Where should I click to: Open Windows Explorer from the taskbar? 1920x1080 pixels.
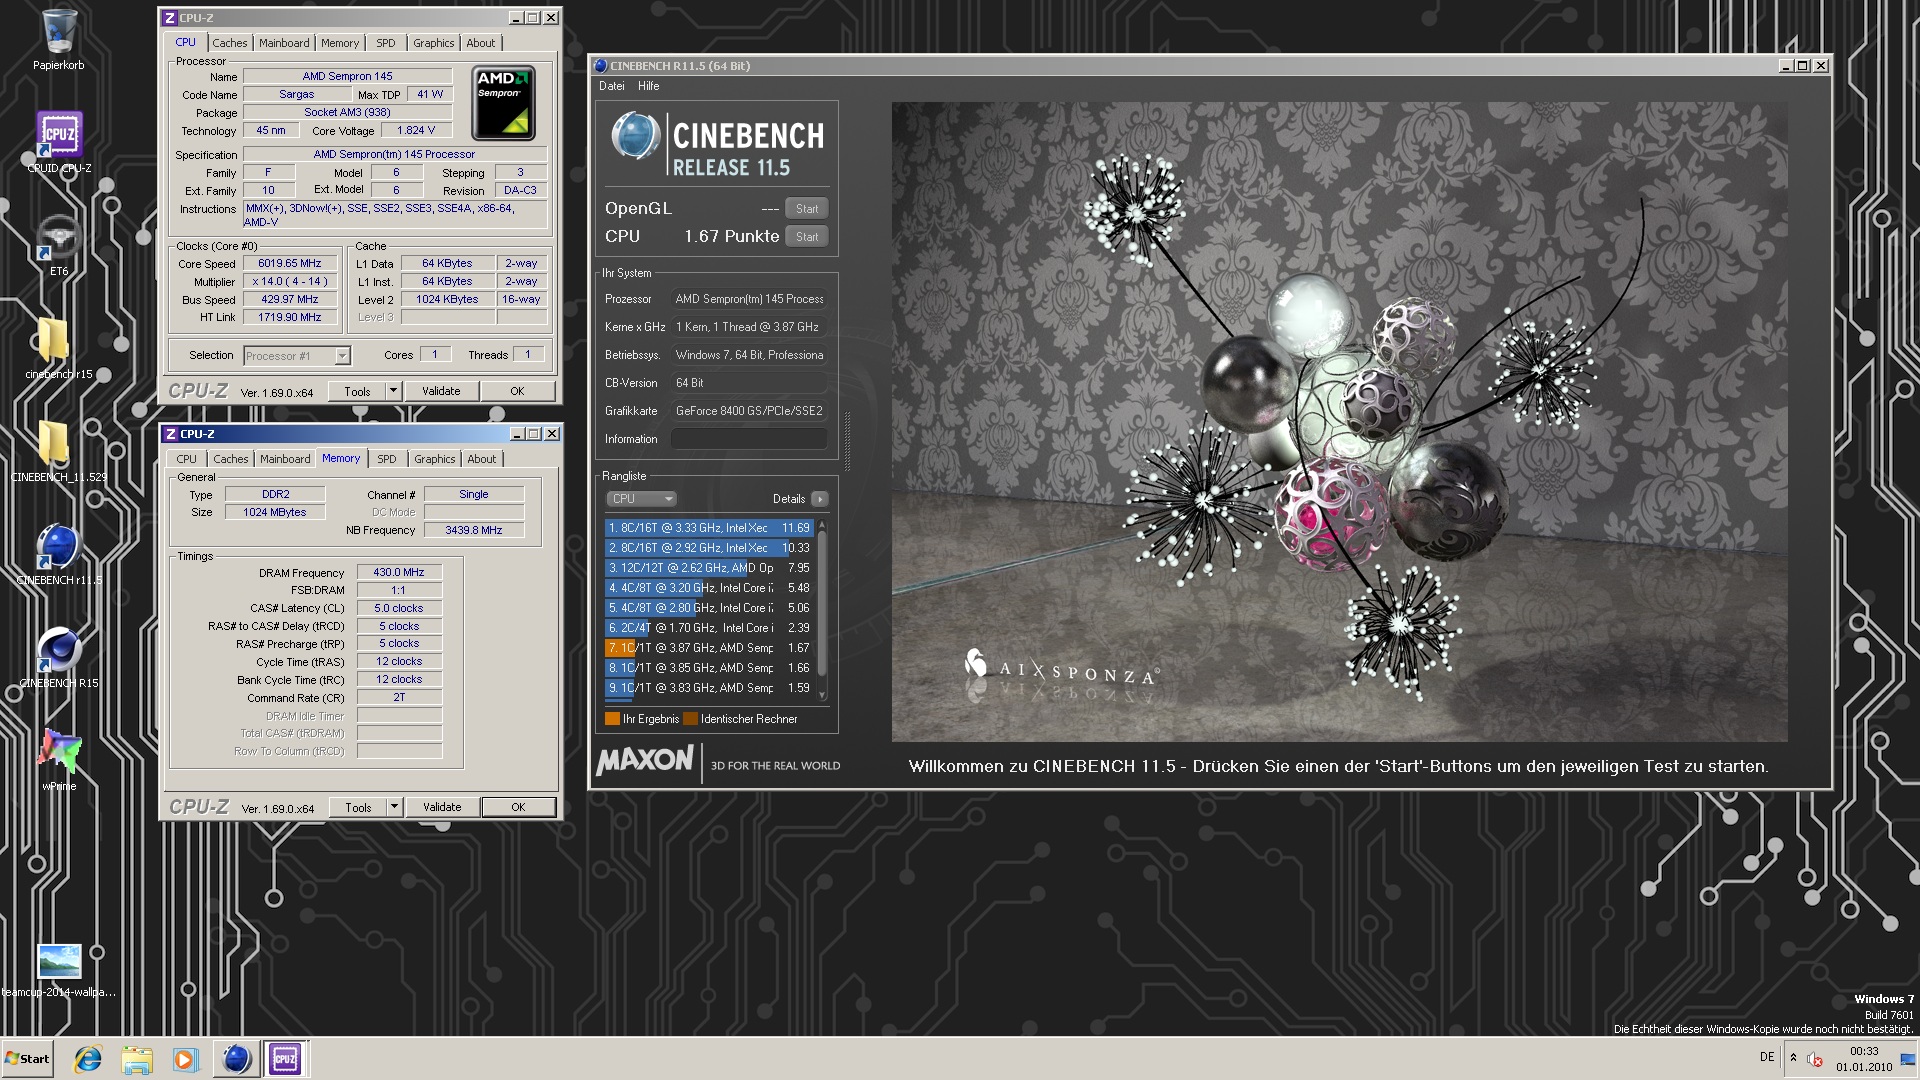tap(137, 1059)
